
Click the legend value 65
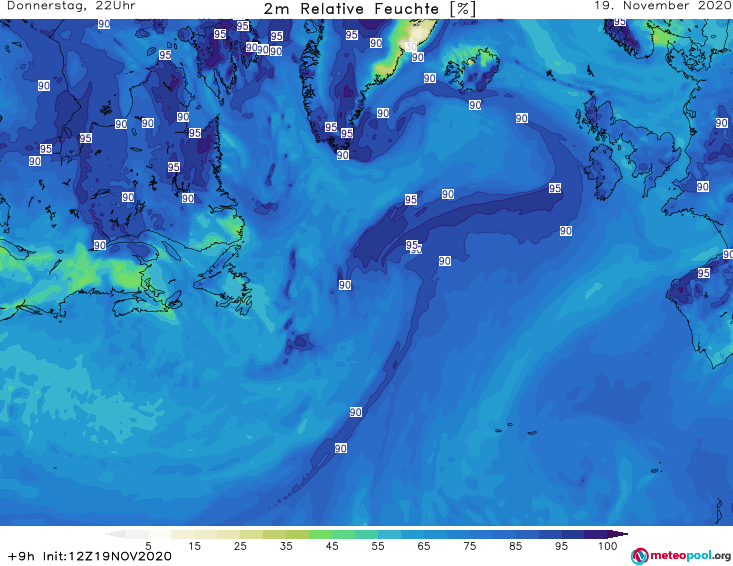pos(424,546)
